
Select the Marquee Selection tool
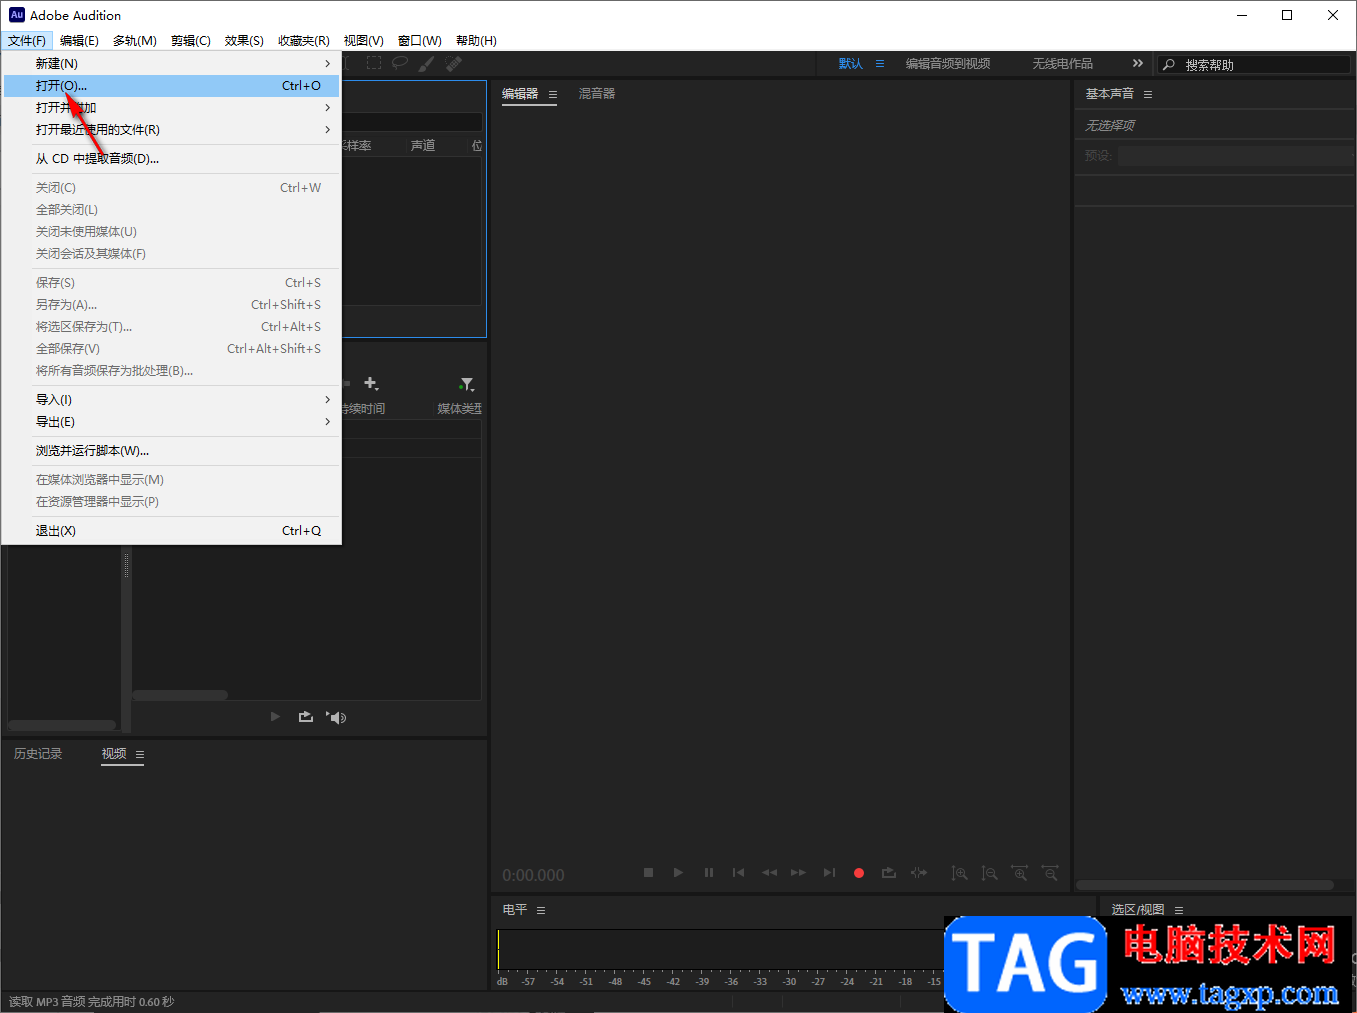tap(374, 63)
